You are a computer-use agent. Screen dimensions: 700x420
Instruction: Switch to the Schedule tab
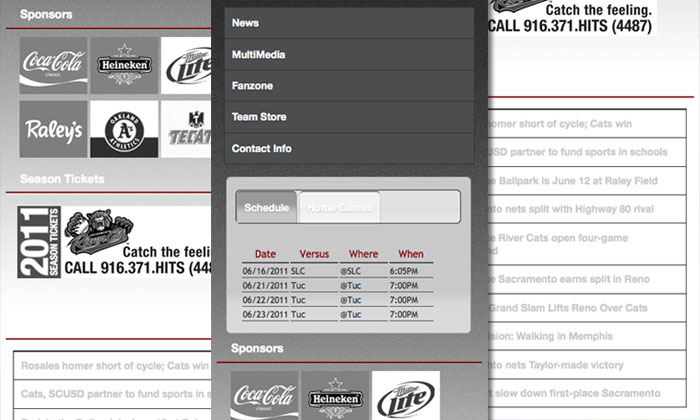(267, 207)
